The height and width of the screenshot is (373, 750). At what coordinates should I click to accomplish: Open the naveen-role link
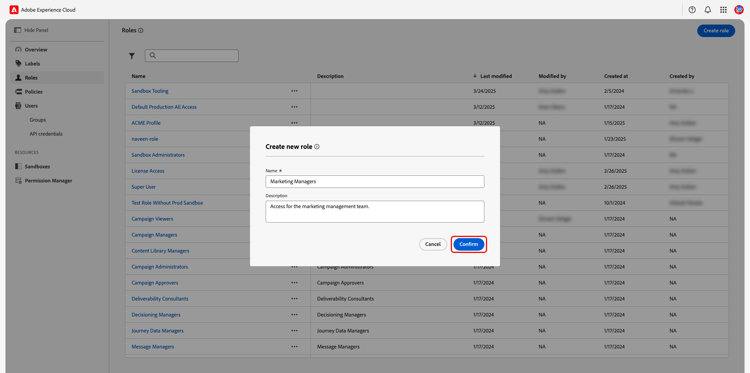pos(145,139)
